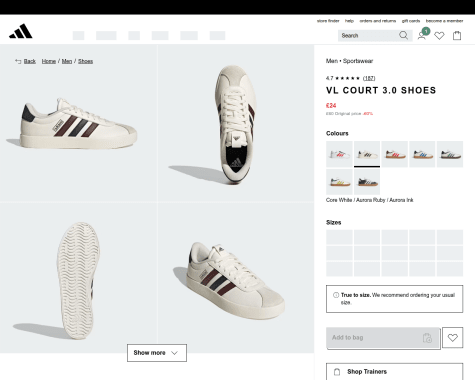Open the 187 reviews link
Screen dimensions: 475x380
pyautogui.click(x=369, y=78)
